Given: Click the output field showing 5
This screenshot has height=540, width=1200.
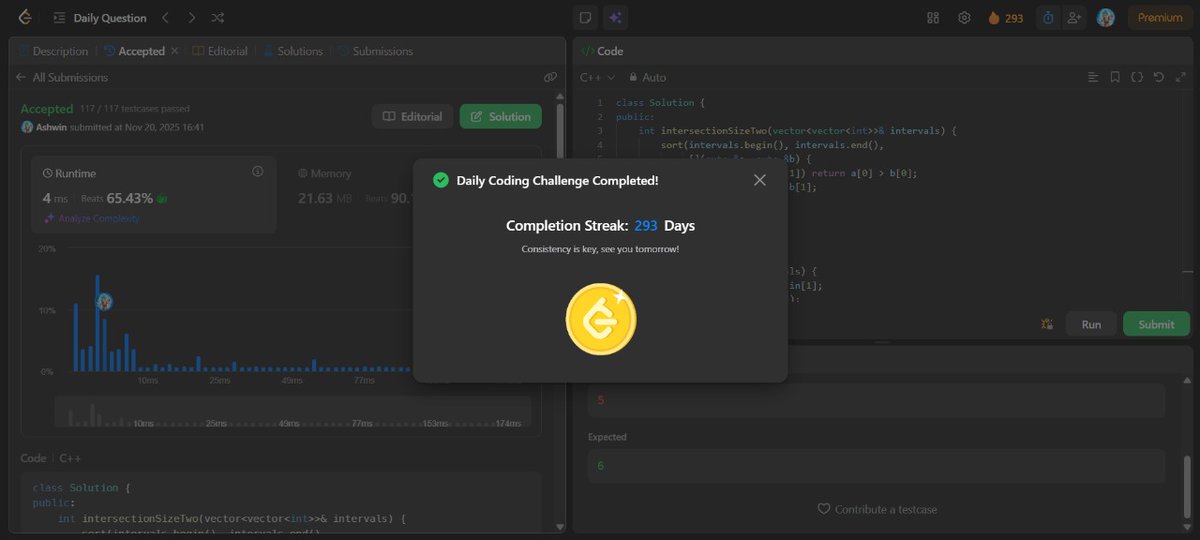Looking at the screenshot, I should tap(876, 401).
